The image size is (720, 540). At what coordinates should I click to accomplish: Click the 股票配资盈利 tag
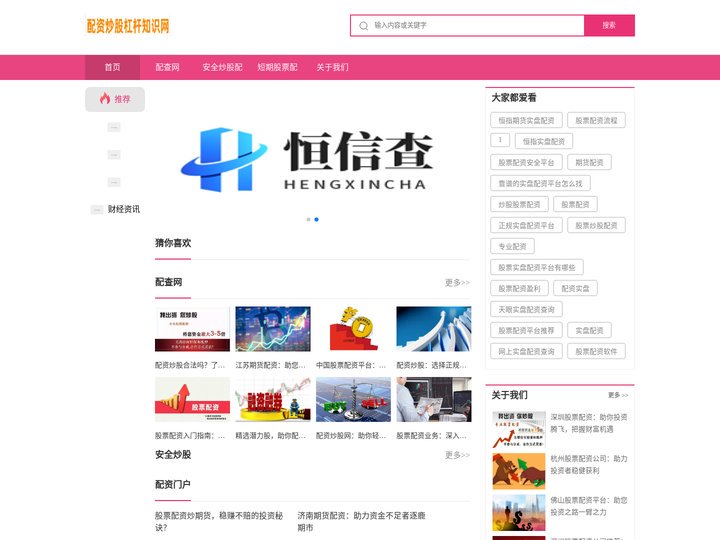pos(519,288)
